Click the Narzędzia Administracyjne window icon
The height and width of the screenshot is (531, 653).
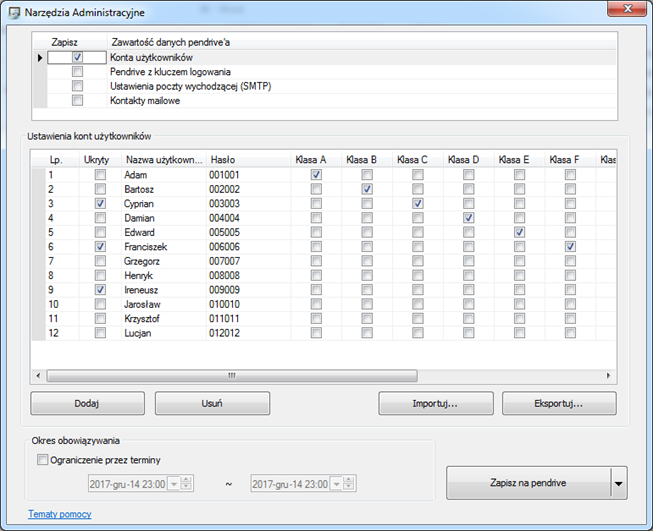click(x=14, y=12)
